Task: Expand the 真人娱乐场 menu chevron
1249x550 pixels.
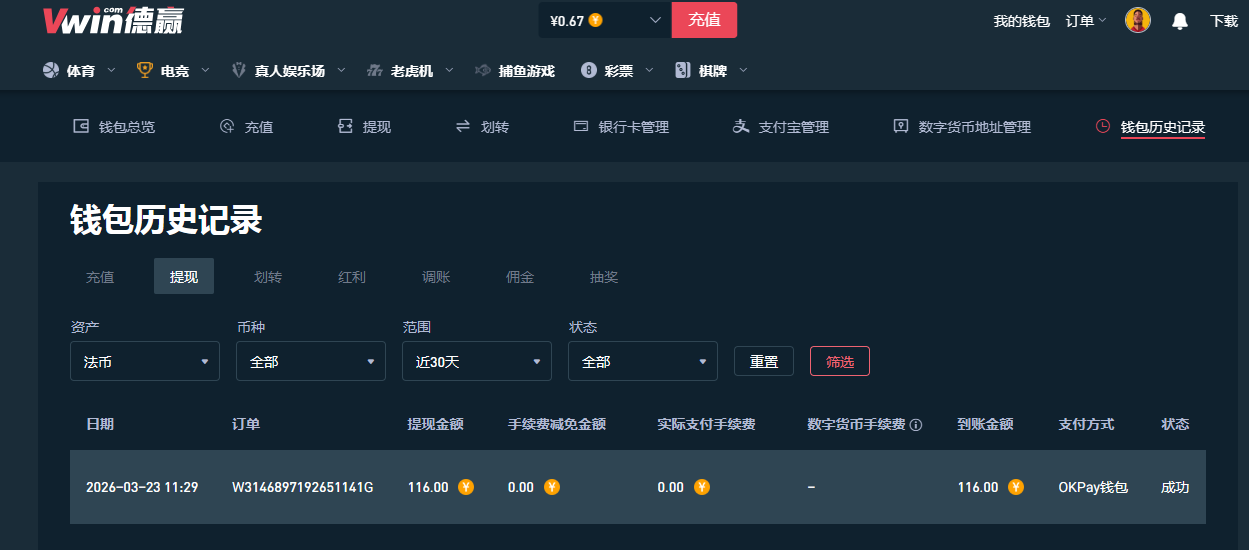Action: click(341, 70)
